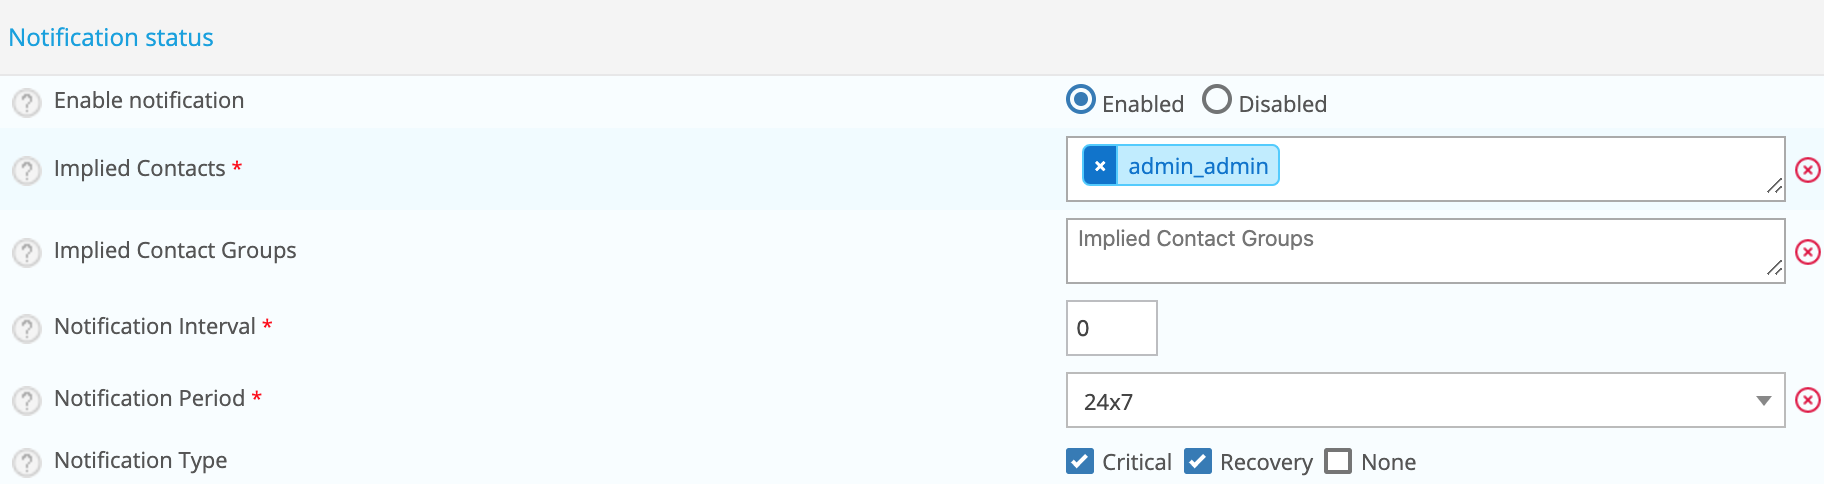Uncheck the Critical notification type
The width and height of the screenshot is (1824, 484).
click(x=1080, y=461)
